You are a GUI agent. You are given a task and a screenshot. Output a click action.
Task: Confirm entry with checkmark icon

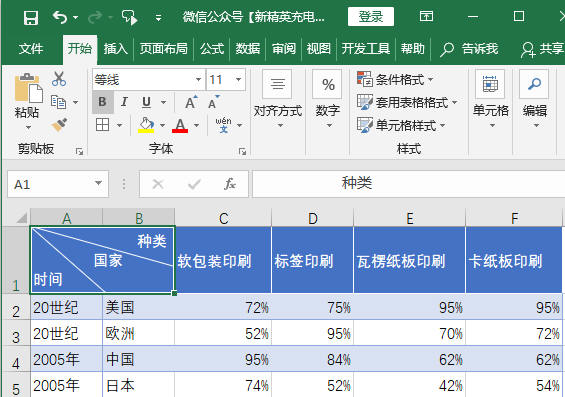(194, 184)
